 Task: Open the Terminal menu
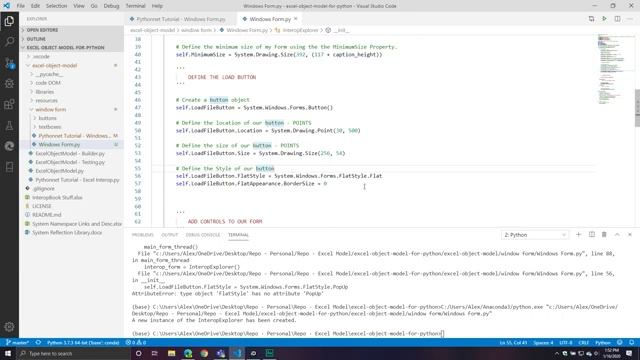coord(136,6)
